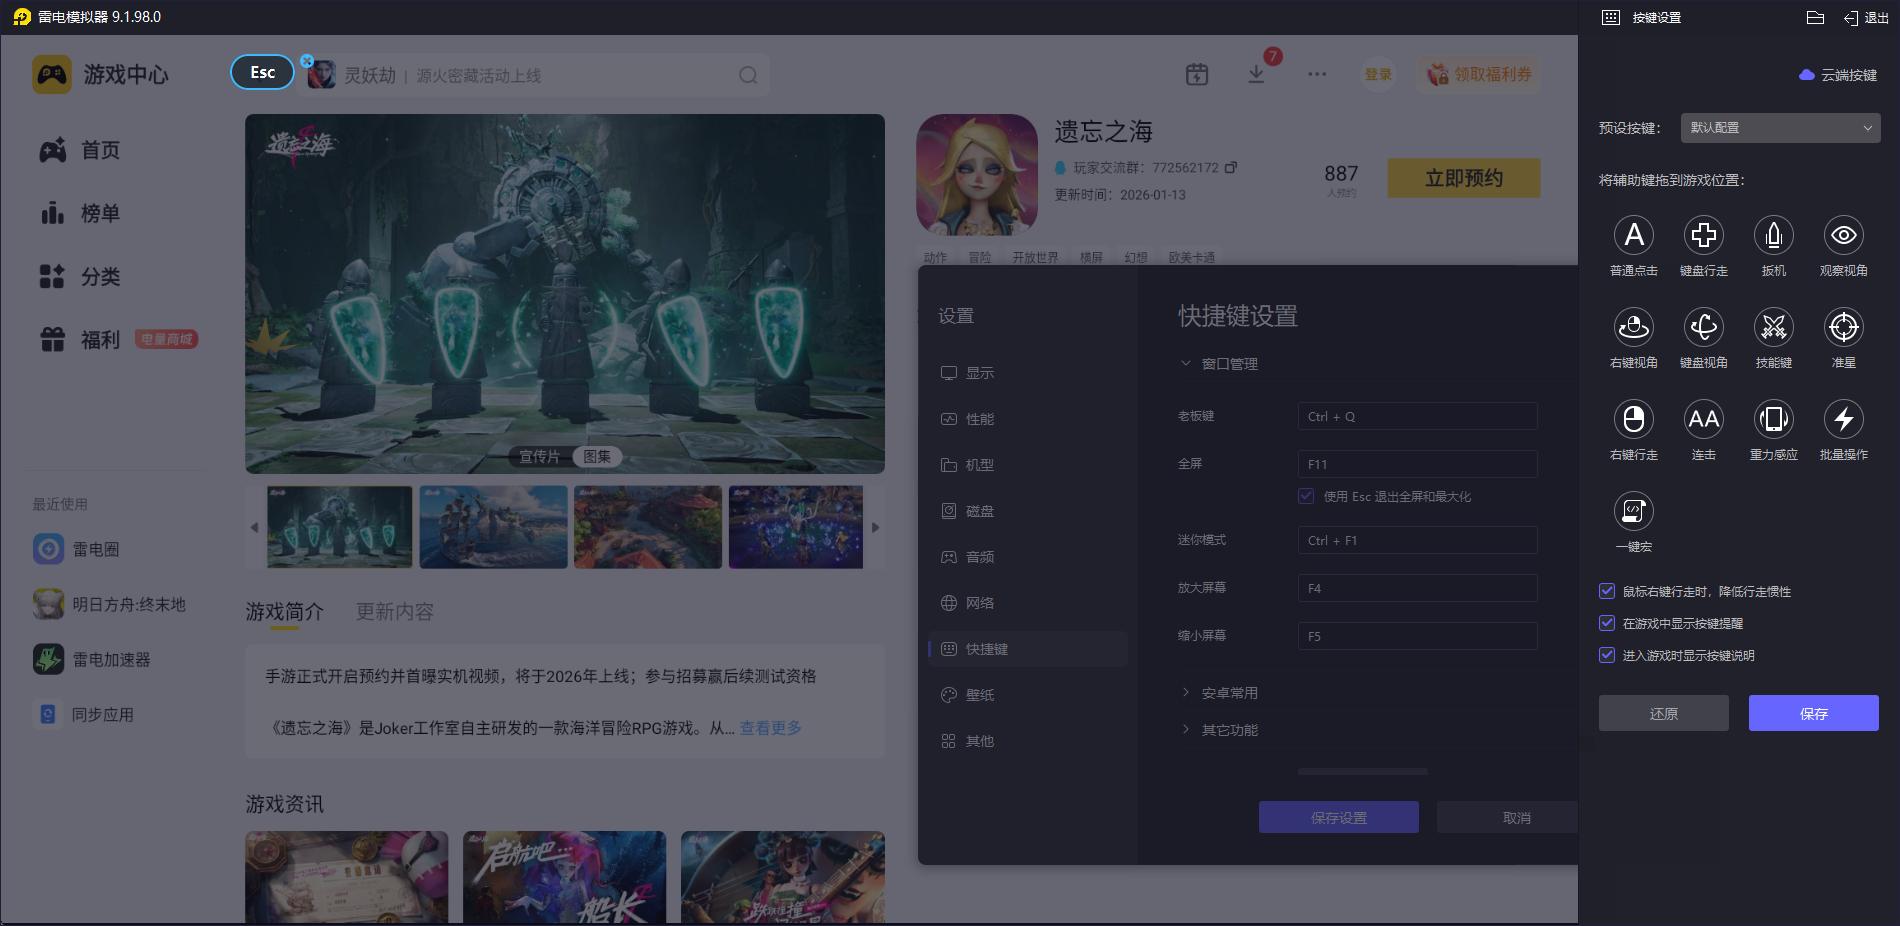The width and height of the screenshot is (1900, 926).
Task: Click the 登录 login button
Action: (1378, 74)
